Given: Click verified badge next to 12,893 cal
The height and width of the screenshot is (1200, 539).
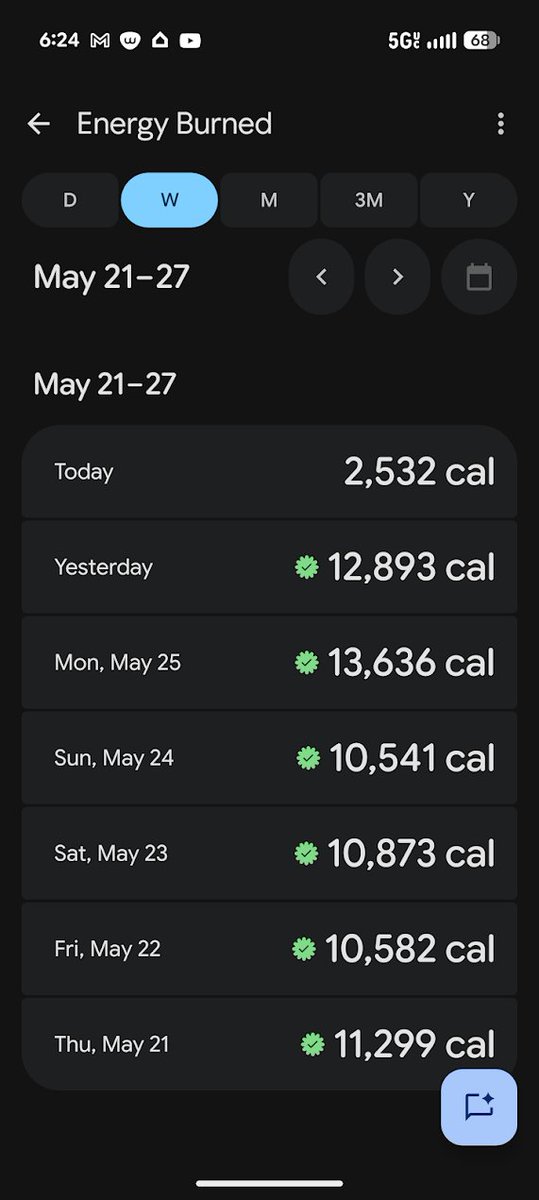Looking at the screenshot, I should [x=307, y=567].
